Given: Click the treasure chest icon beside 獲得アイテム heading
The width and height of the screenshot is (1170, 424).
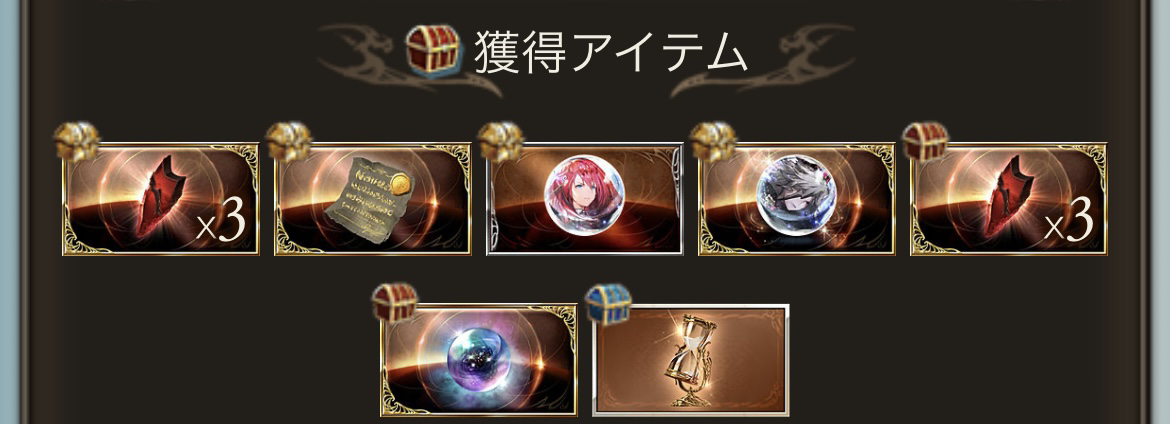Looking at the screenshot, I should [x=434, y=50].
